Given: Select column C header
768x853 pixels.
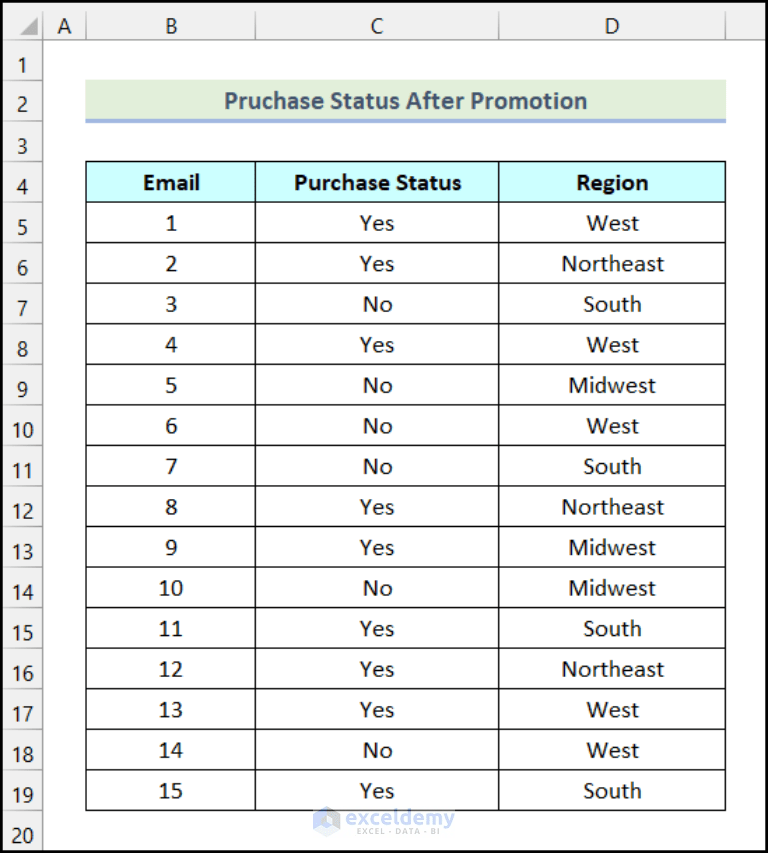Looking at the screenshot, I should 377,25.
